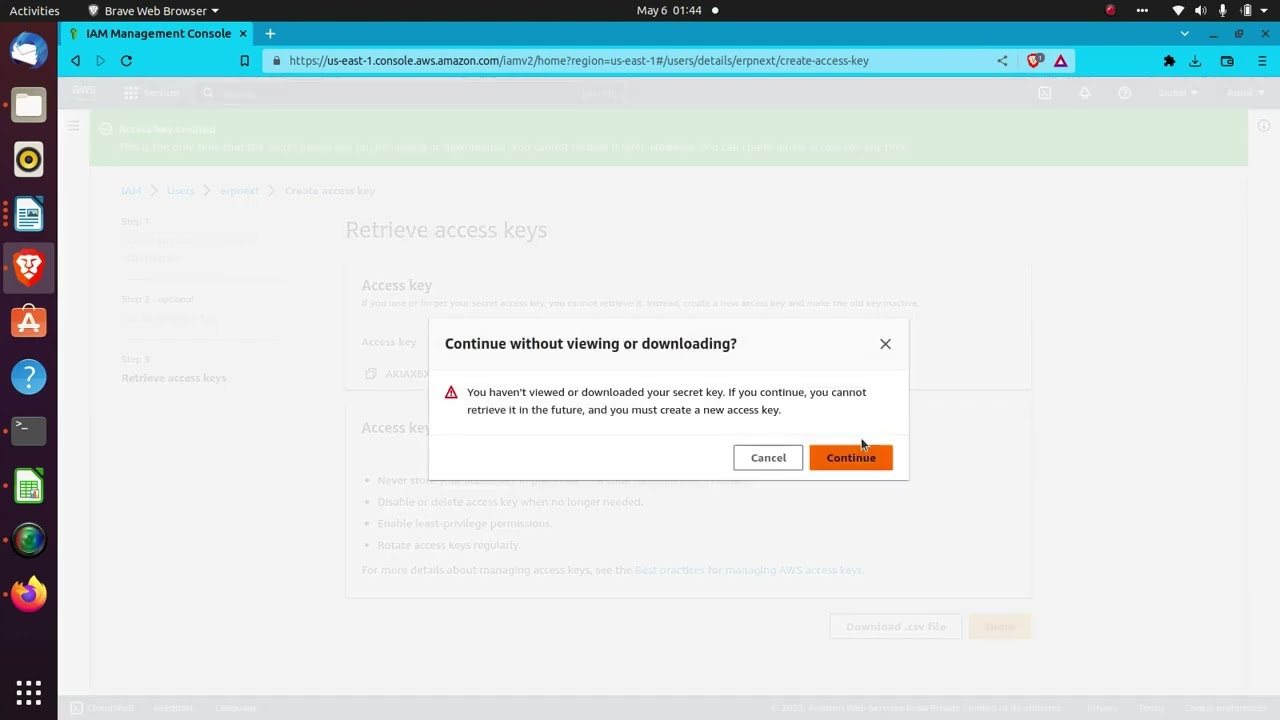This screenshot has width=1280, height=720.
Task: Click the dialog title 'Continue without viewing or downloading?'
Action: [x=591, y=344]
